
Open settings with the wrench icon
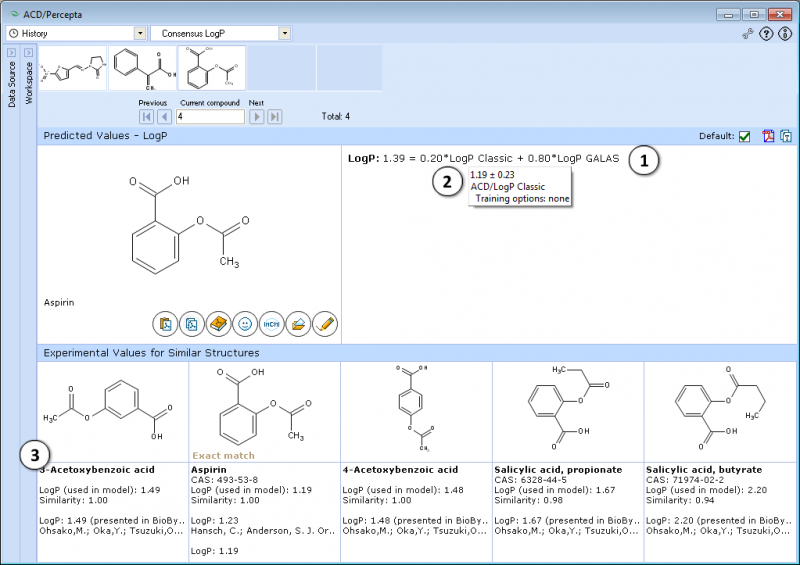coord(747,34)
